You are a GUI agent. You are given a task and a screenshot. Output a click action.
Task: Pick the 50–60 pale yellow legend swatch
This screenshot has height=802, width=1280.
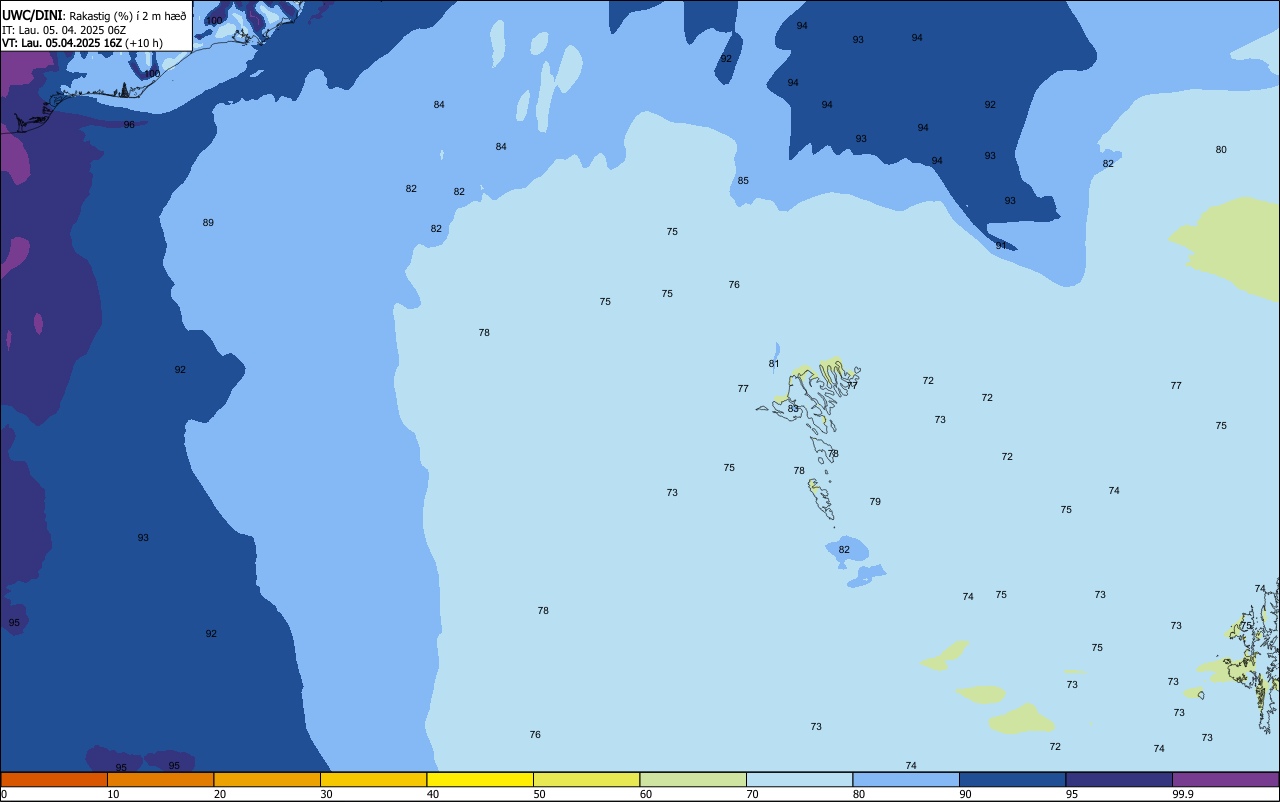click(x=586, y=779)
